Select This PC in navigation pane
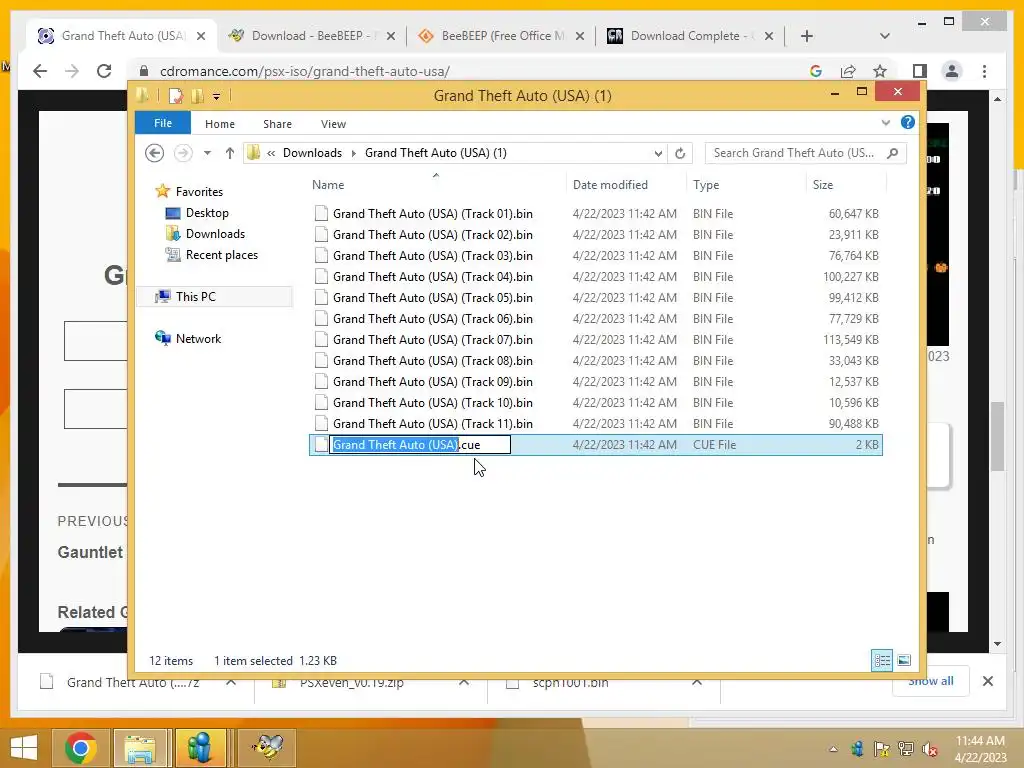Viewport: 1024px width, 768px height. 195,296
